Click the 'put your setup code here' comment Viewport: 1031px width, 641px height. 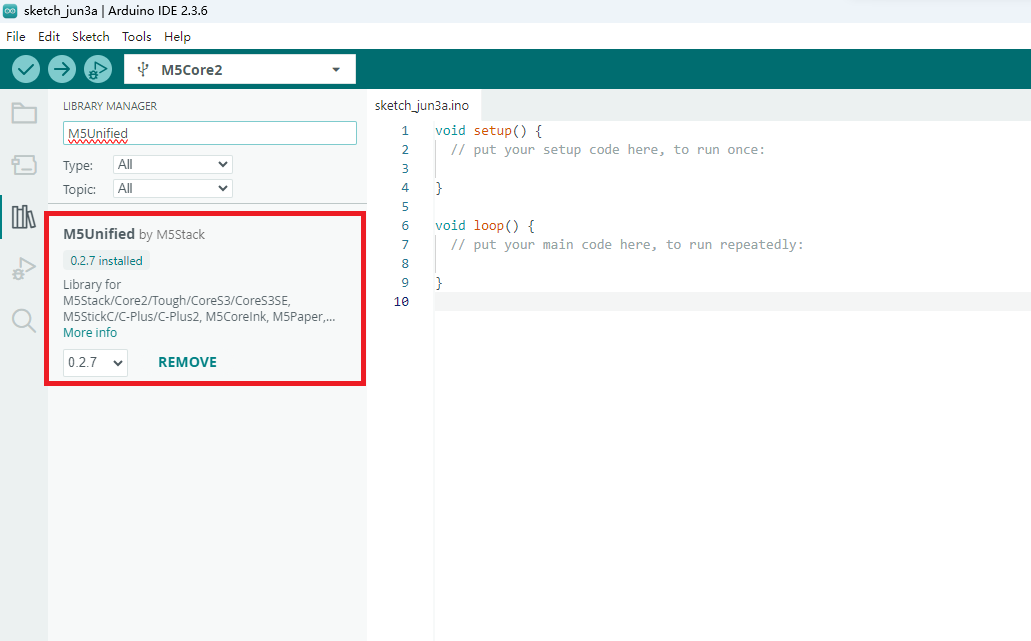coord(608,150)
